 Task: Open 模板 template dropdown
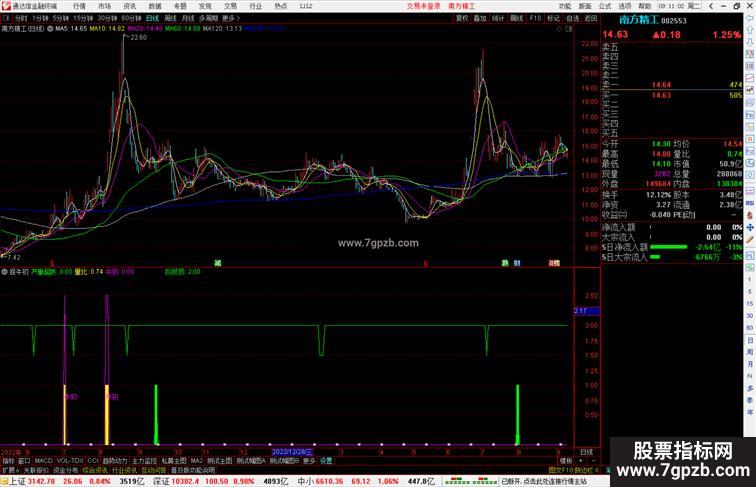[x=566, y=461]
